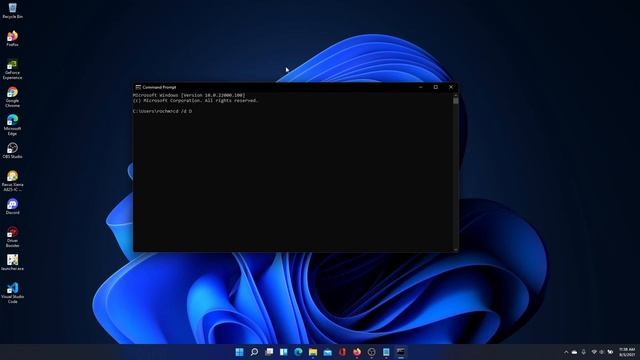Viewport: 640px width, 360px height.
Task: Select the launcher.exe desktop icon
Action: click(12, 262)
